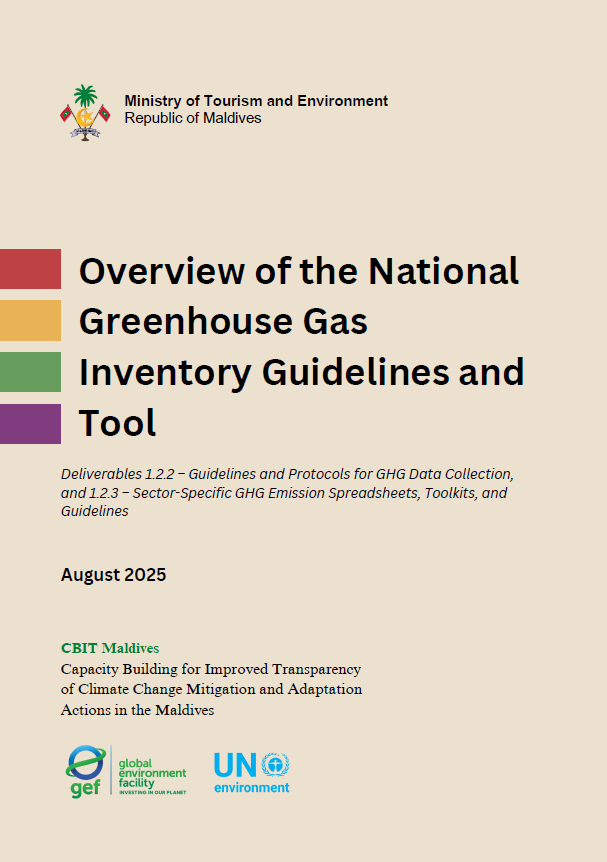Select the yellow color block

pos(30,321)
